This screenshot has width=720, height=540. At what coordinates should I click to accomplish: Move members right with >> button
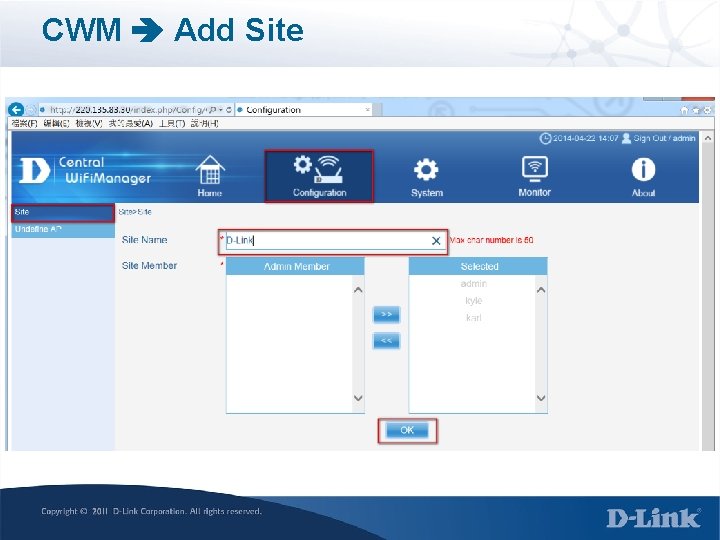[x=386, y=315]
